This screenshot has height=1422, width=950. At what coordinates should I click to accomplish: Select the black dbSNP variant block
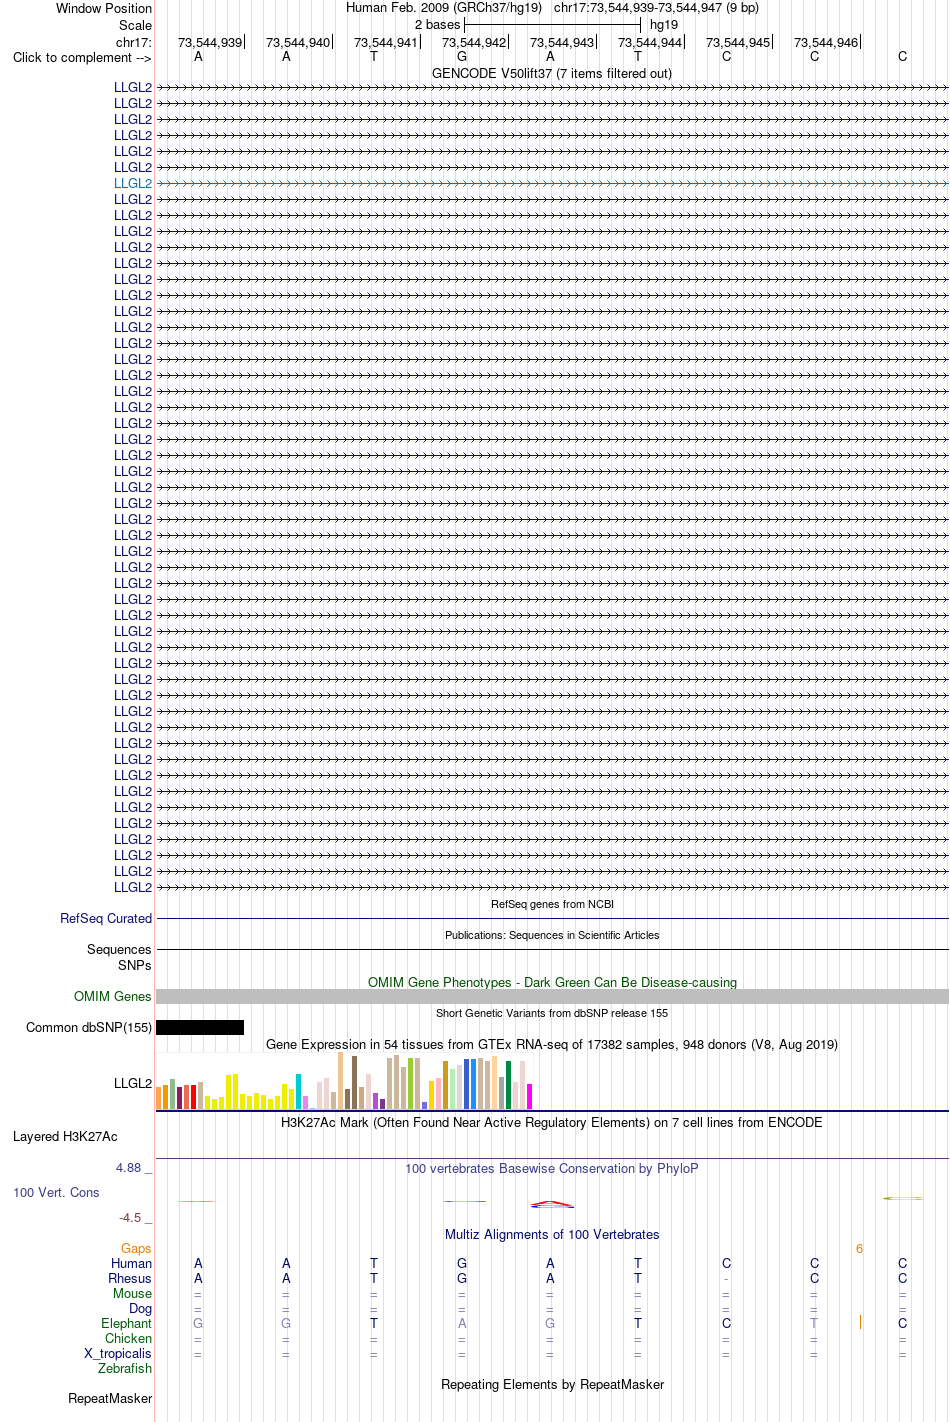pos(200,1027)
